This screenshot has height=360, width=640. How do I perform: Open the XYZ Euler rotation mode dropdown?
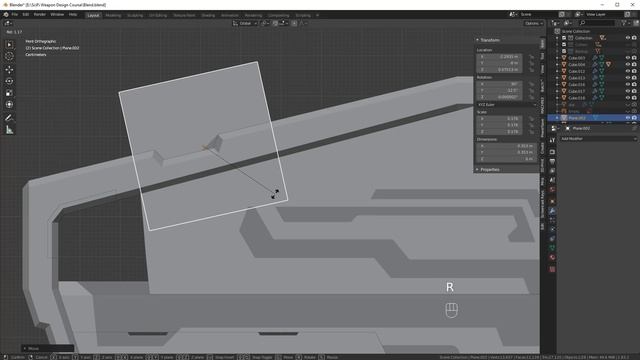coord(507,104)
